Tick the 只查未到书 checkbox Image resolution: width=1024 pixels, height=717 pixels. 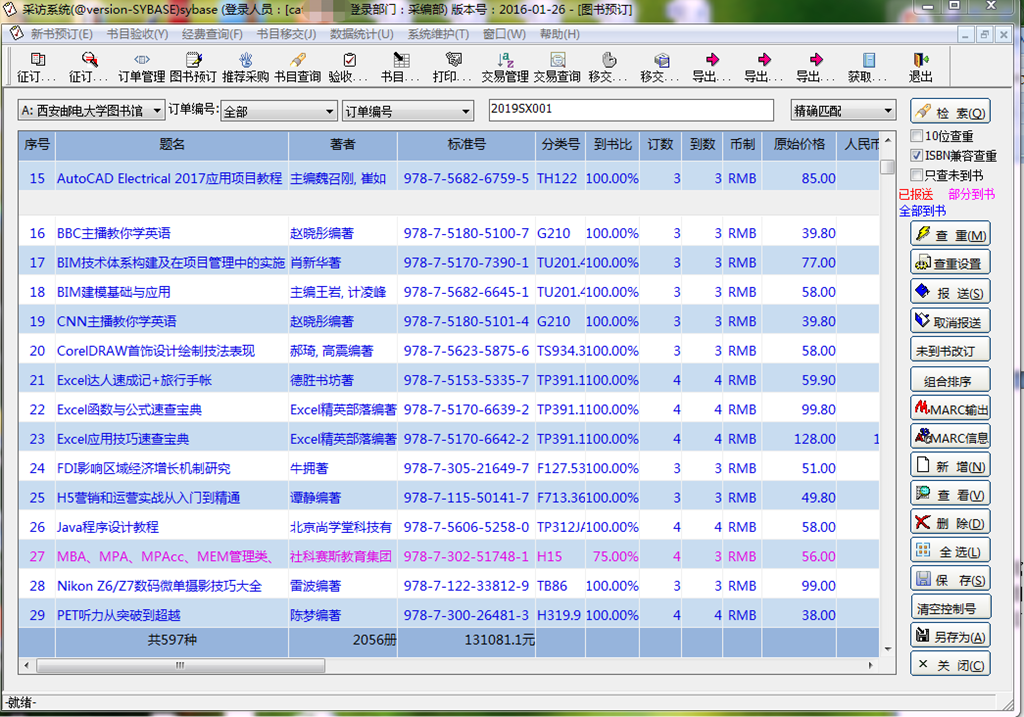pyautogui.click(x=917, y=175)
